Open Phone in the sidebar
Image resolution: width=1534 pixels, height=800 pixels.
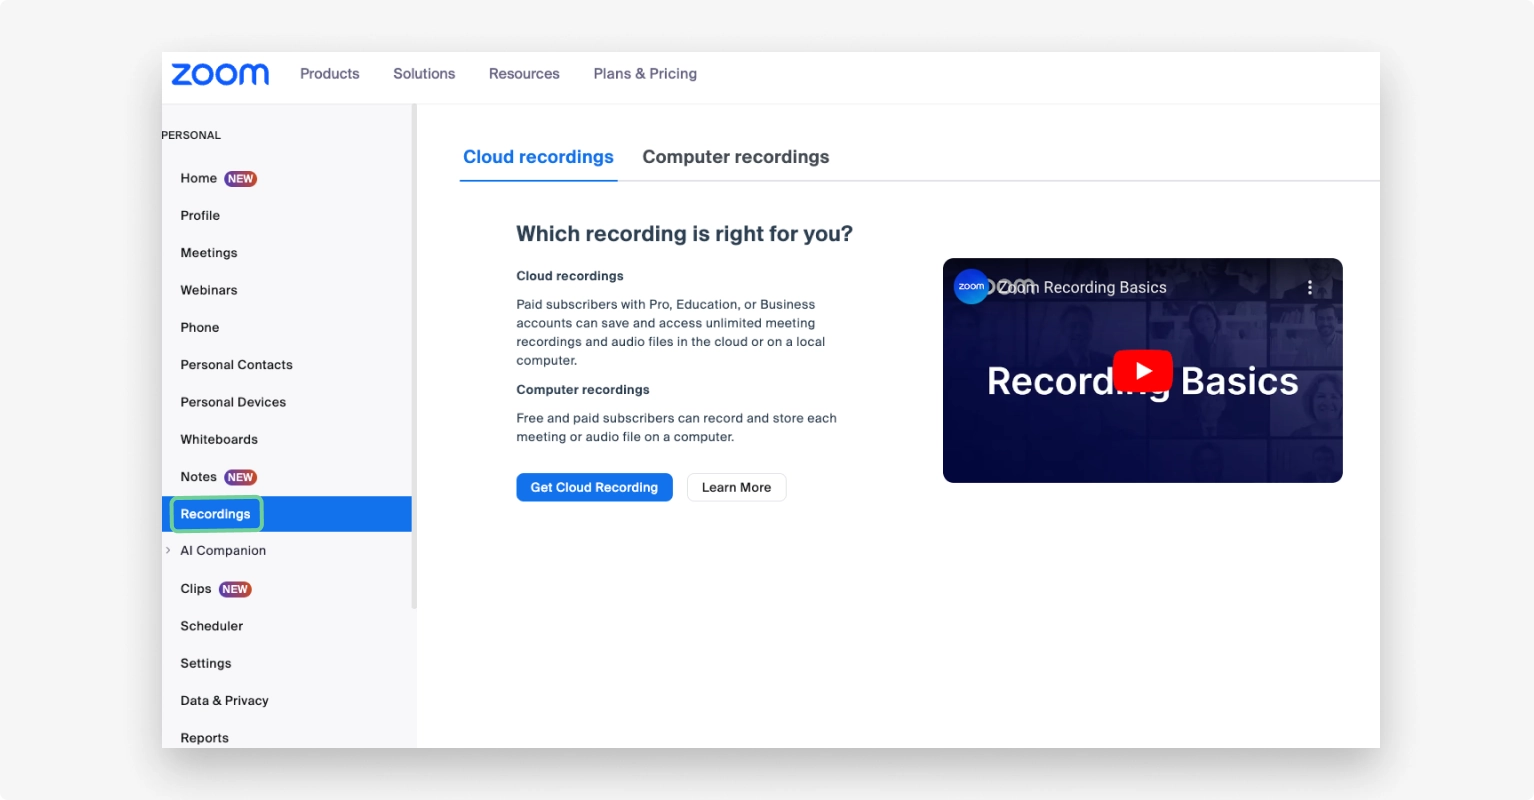200,327
